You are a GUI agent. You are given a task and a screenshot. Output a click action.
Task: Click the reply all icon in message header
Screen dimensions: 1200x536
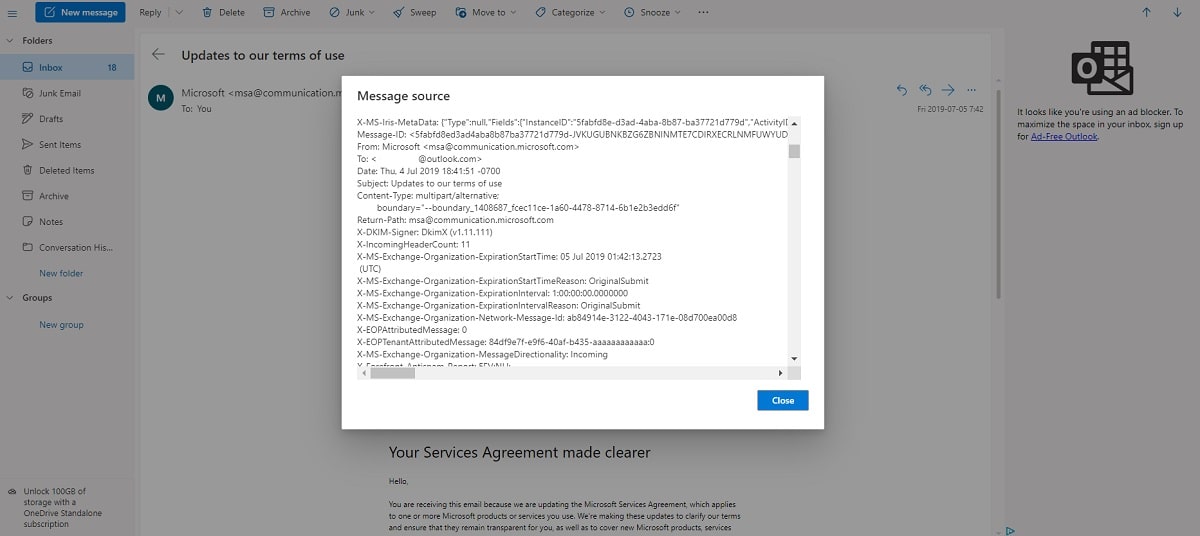coord(925,90)
